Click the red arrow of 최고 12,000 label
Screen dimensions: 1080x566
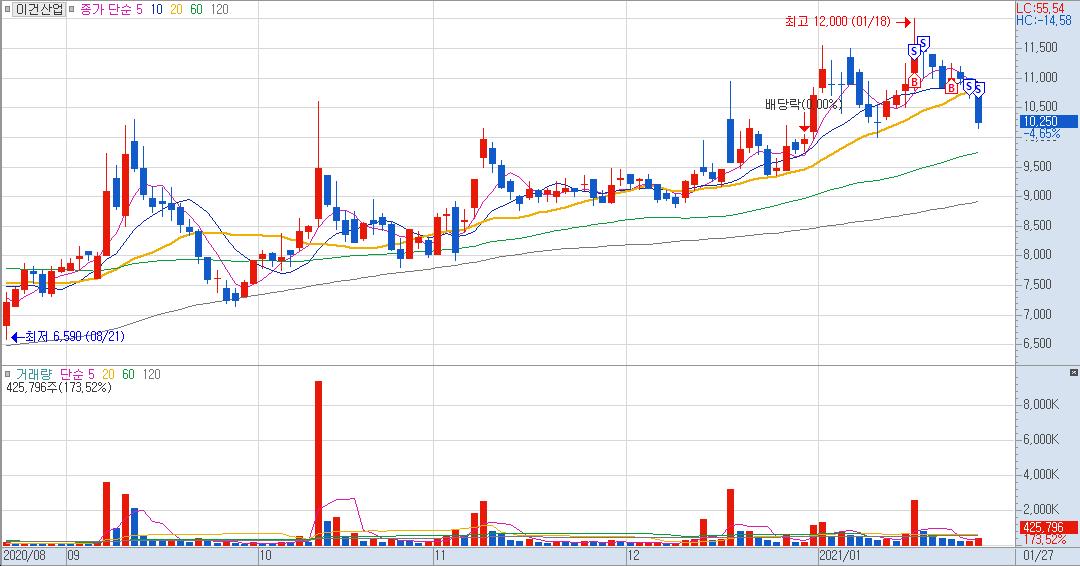(904, 22)
